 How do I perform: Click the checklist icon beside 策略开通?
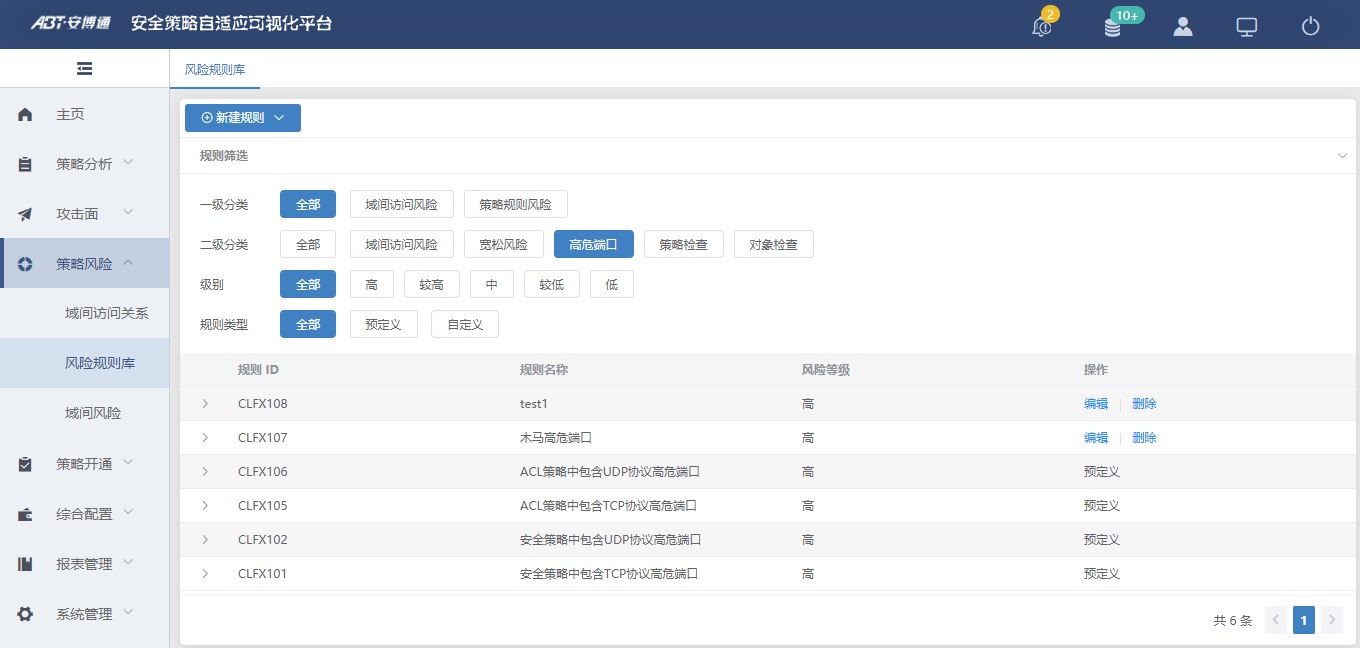tap(26, 464)
